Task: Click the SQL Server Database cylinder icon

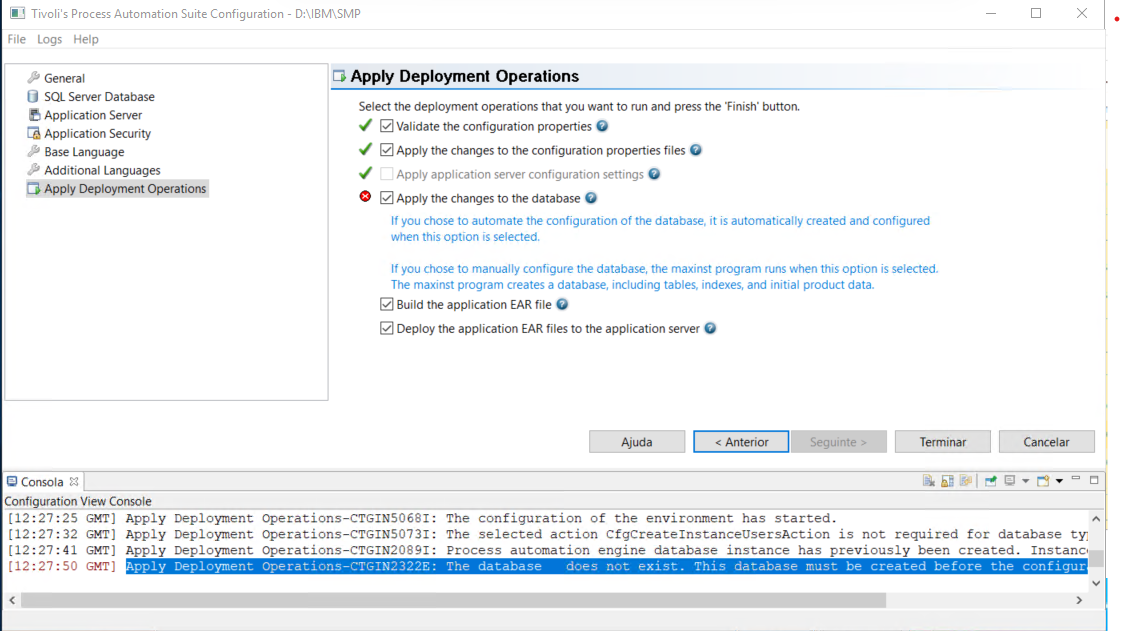Action: coord(33,96)
